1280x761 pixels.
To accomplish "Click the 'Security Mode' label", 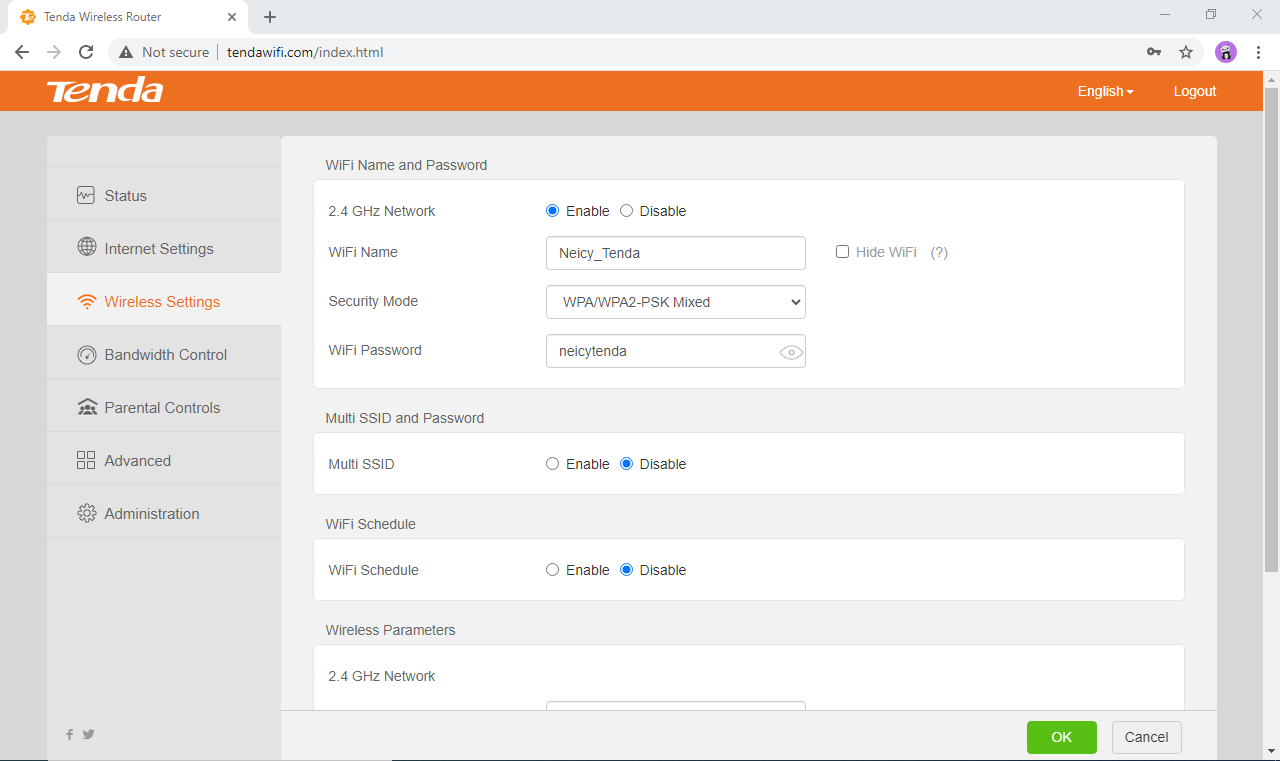I will point(373,301).
